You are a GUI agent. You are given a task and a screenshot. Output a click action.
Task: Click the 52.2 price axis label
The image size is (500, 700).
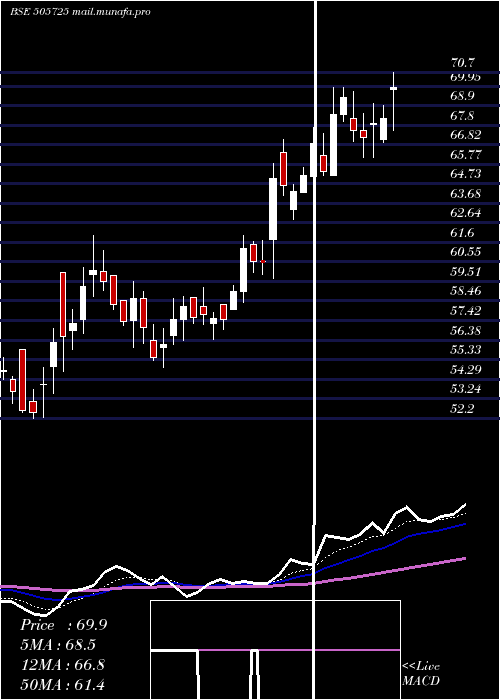462,408
